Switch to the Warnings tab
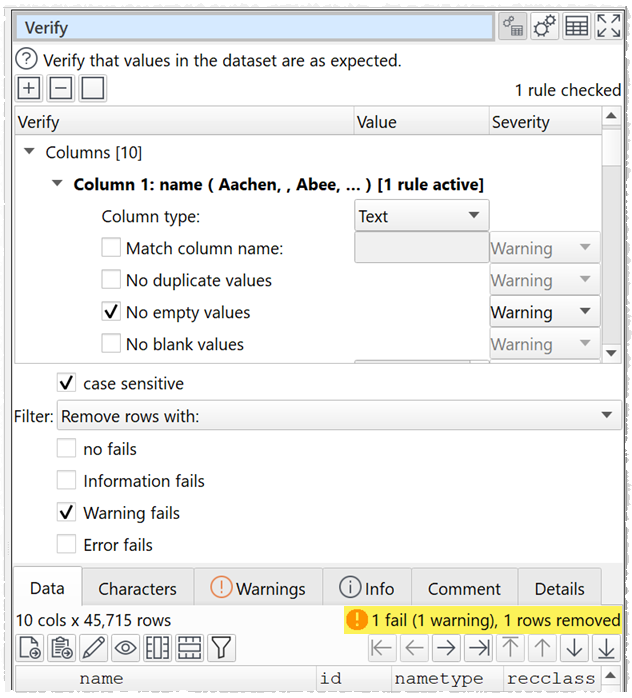Screen dimensions: 632x698 pyautogui.click(x=258, y=588)
